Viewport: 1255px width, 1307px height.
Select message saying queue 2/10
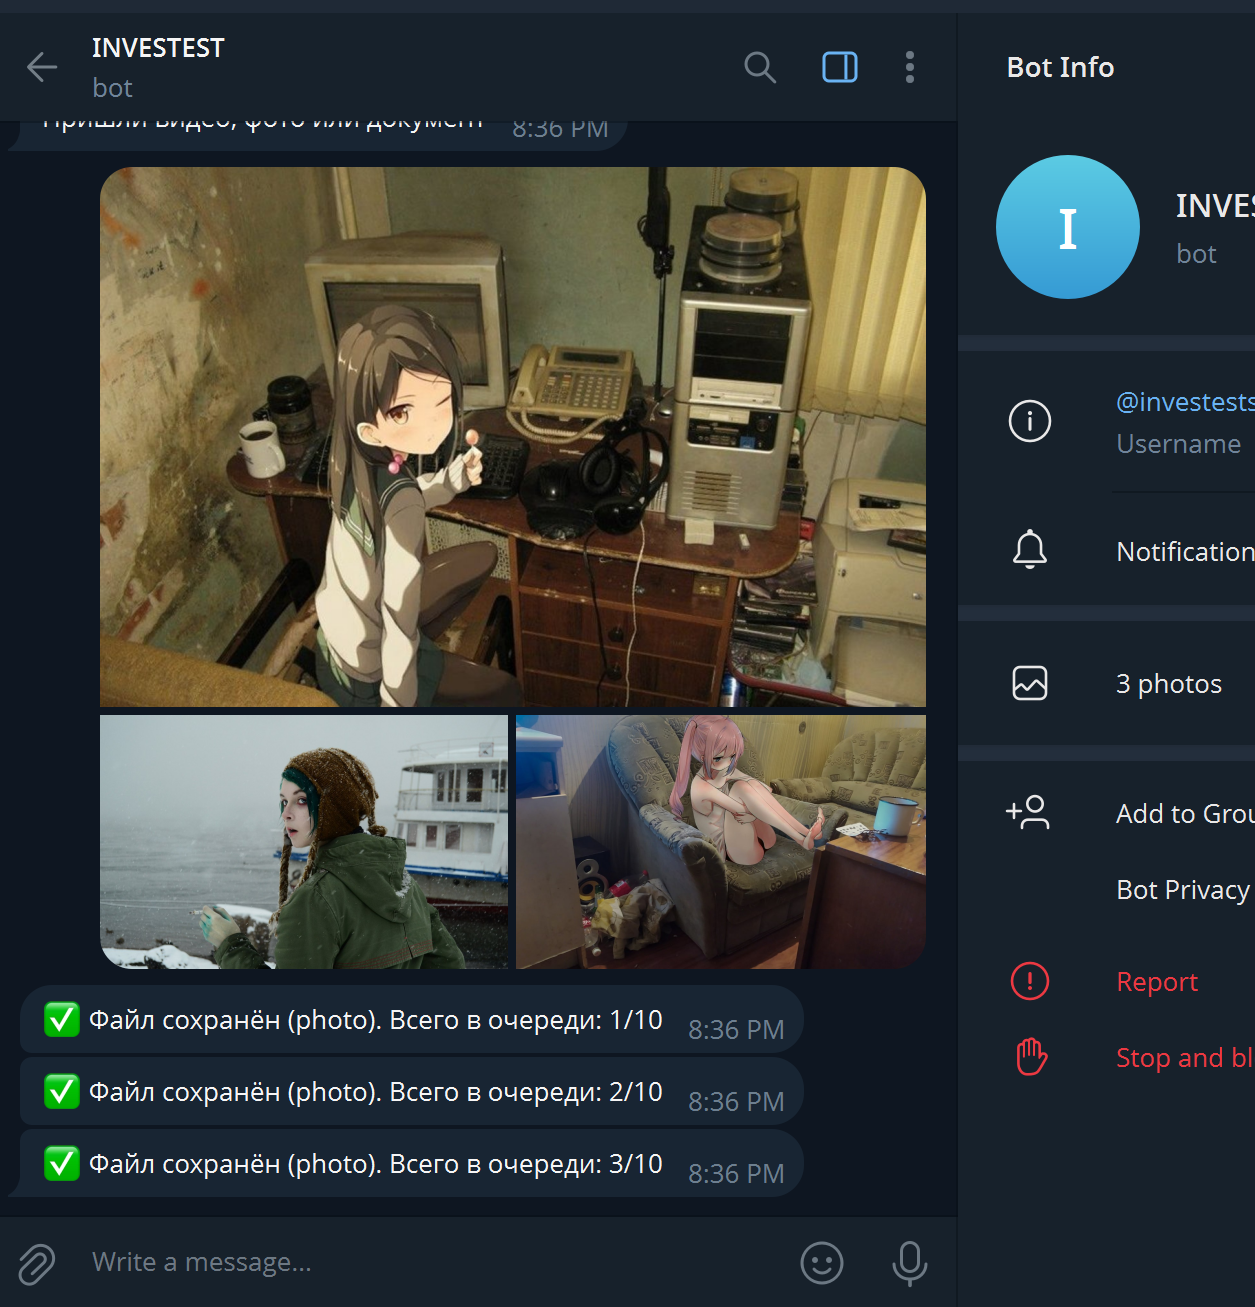click(x=411, y=1092)
